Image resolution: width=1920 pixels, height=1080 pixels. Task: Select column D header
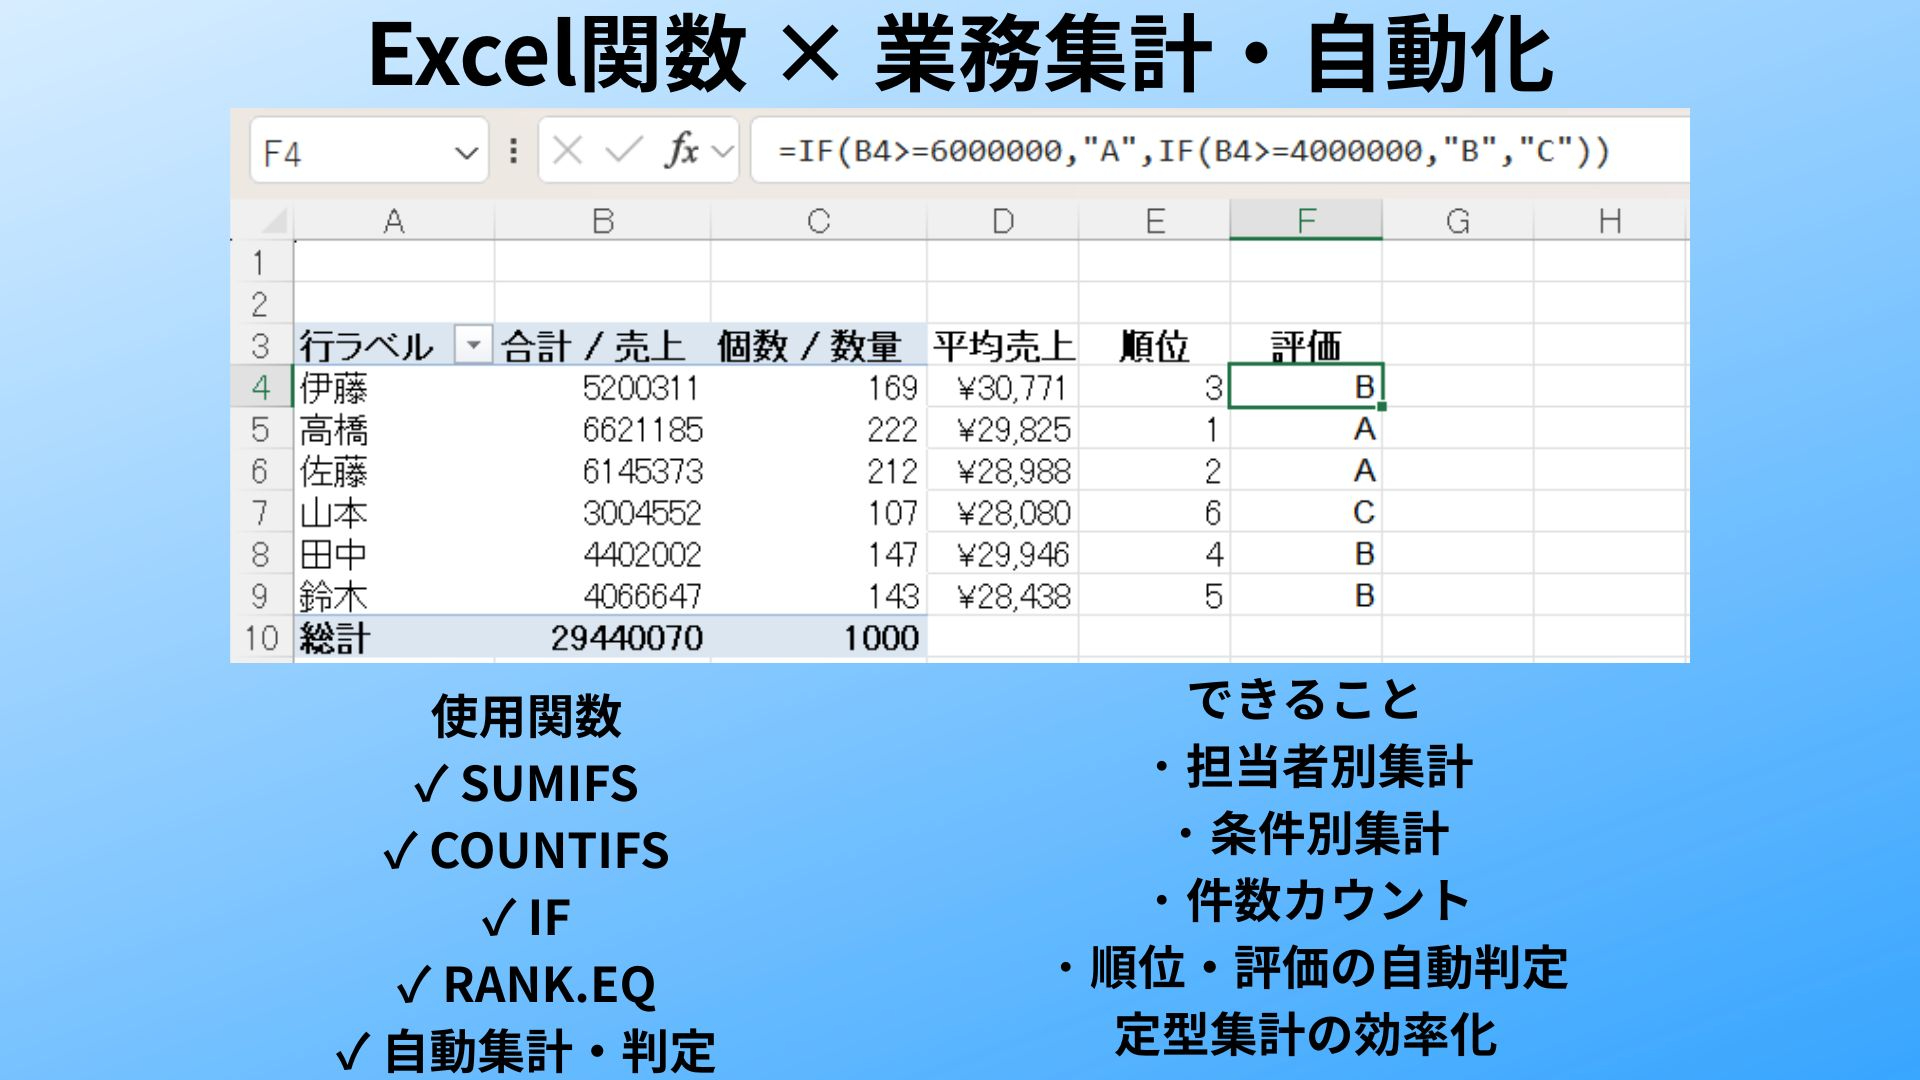coord(1003,221)
